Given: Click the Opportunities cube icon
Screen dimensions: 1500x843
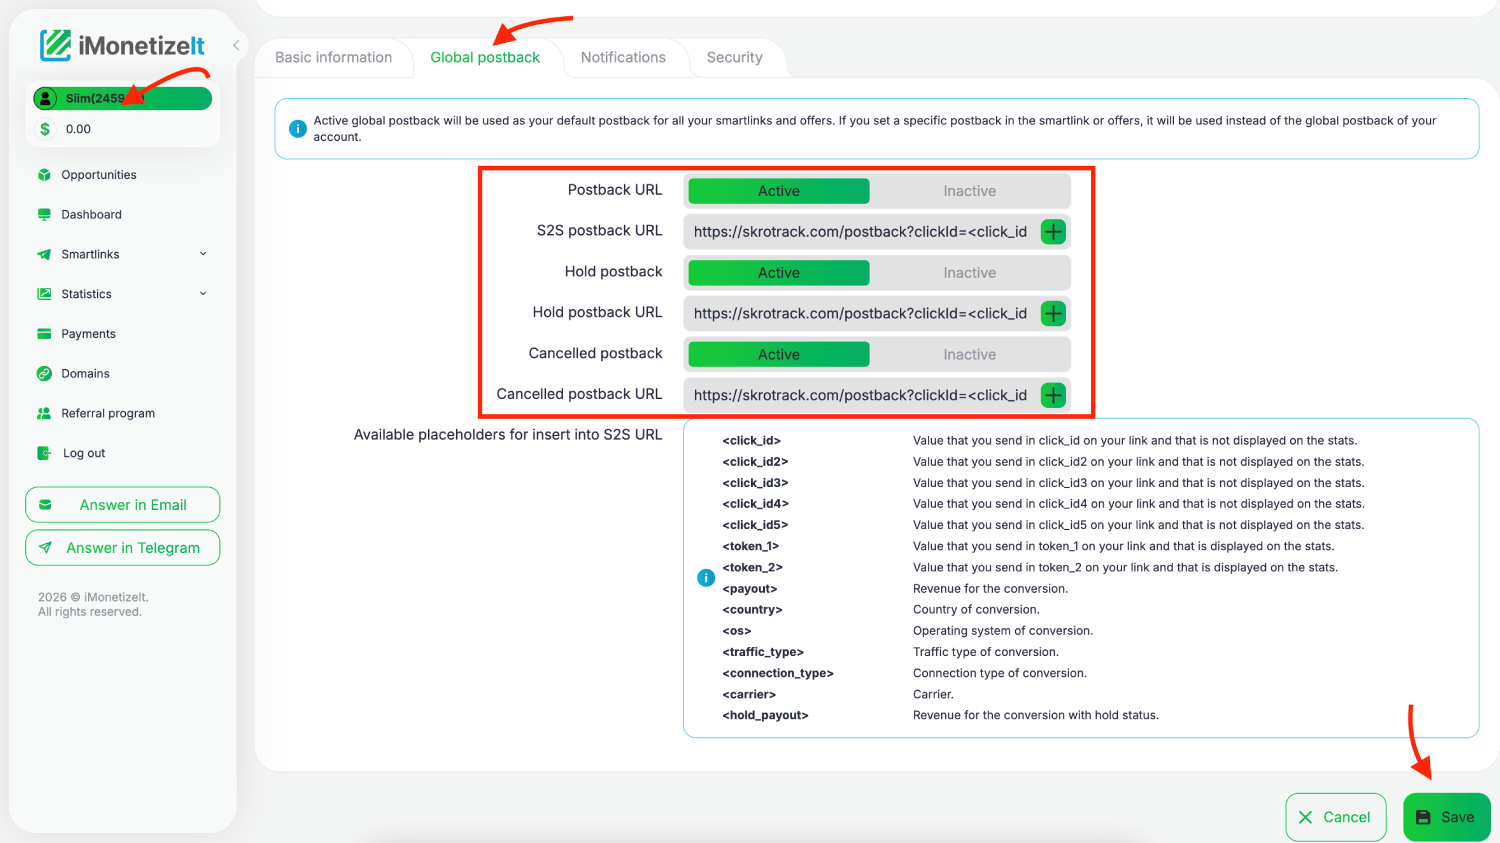Looking at the screenshot, I should coord(44,175).
